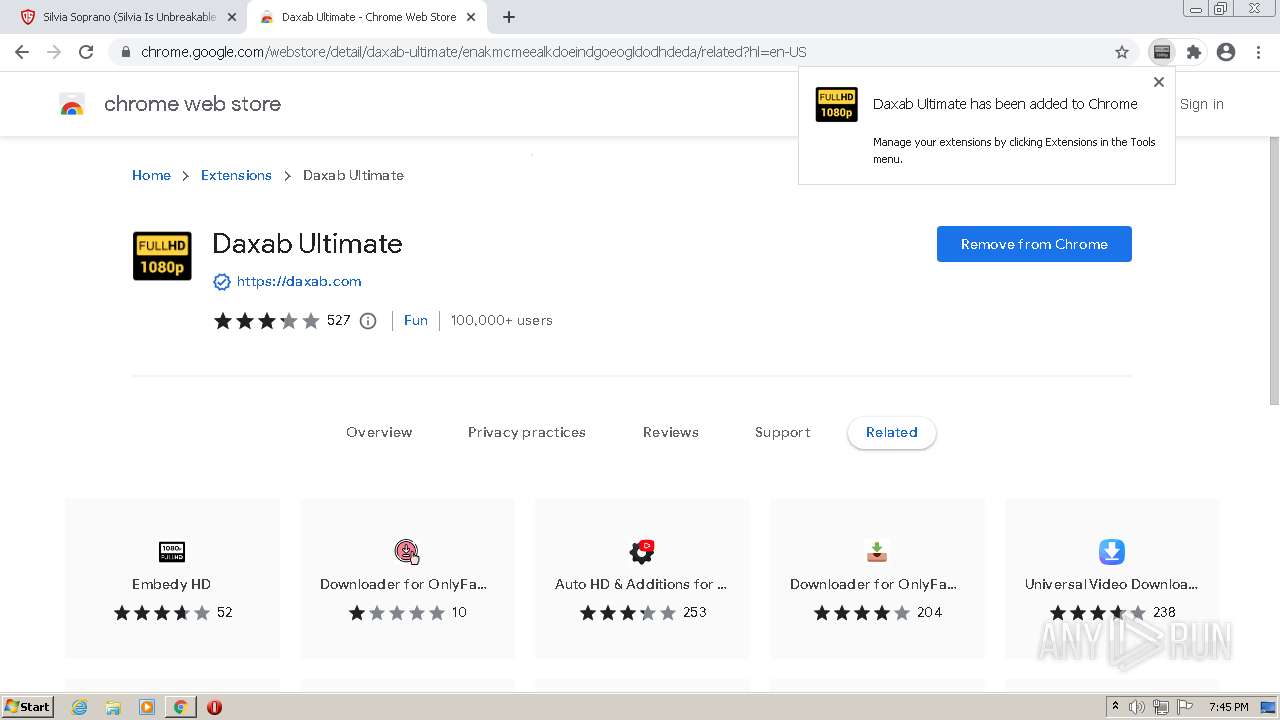Click the red Opera taskbar icon

(214, 707)
